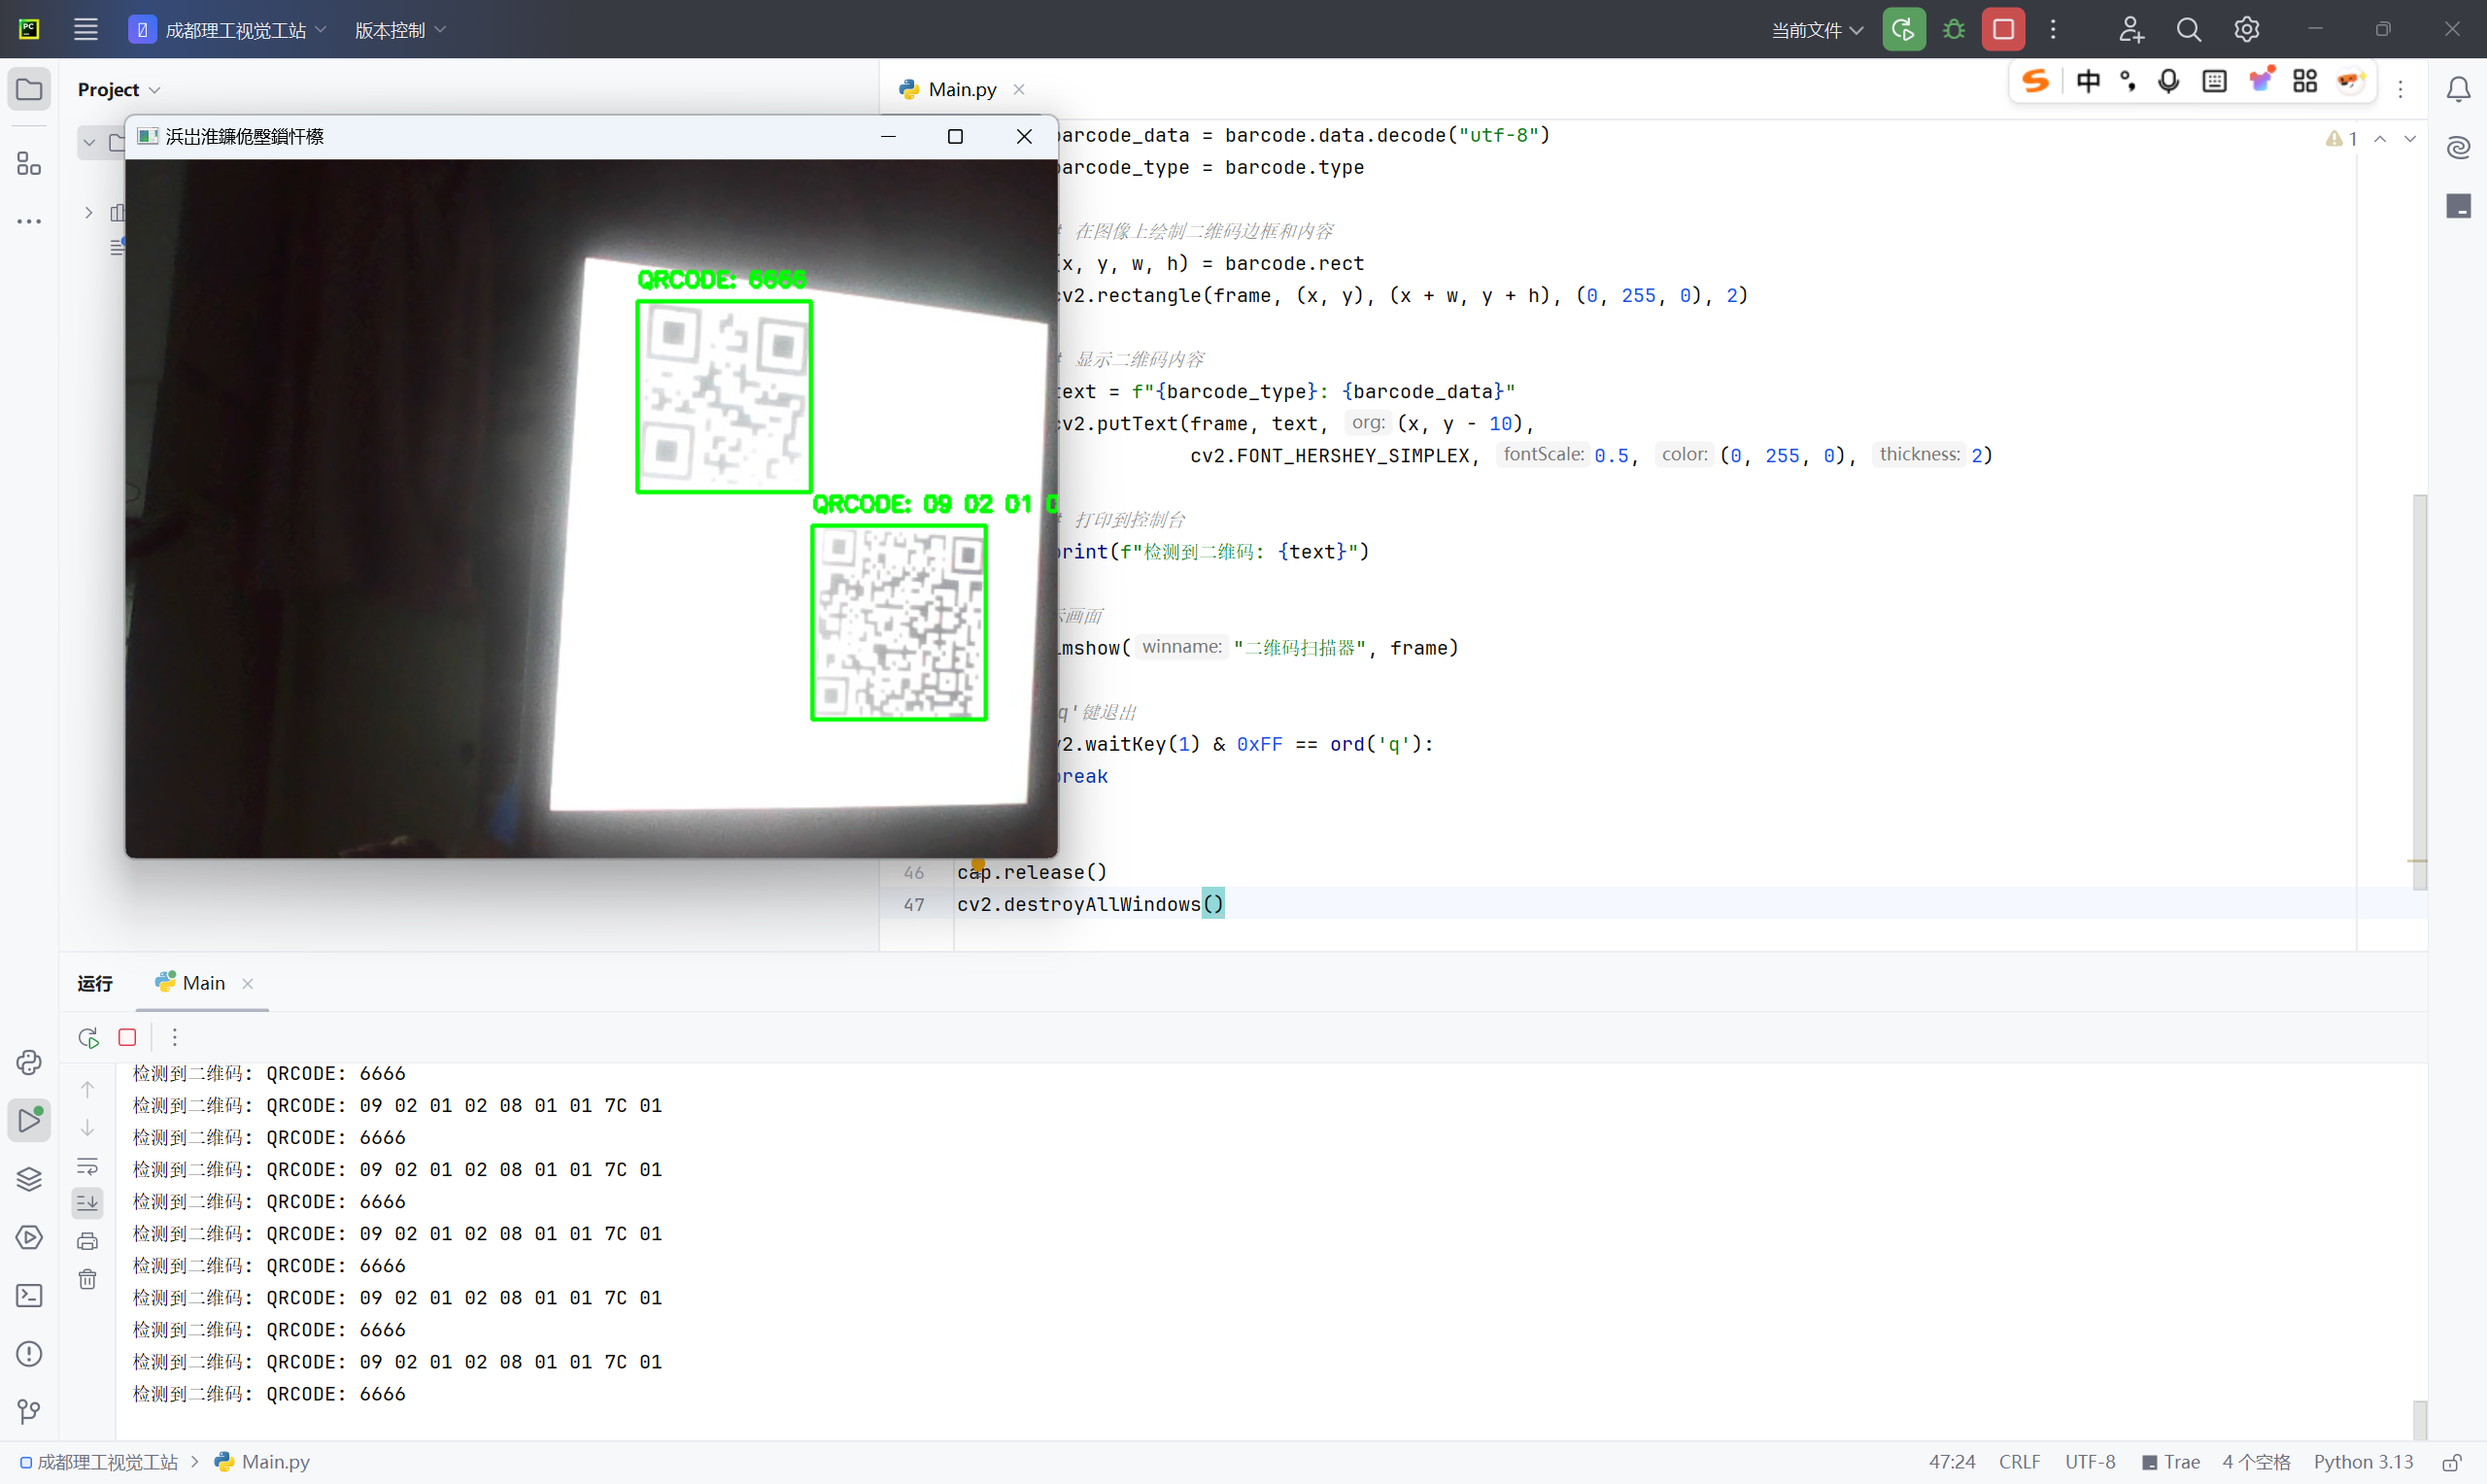The image size is (2487, 1484).
Task: Click the trash icon to clear console output
Action: (88, 1280)
